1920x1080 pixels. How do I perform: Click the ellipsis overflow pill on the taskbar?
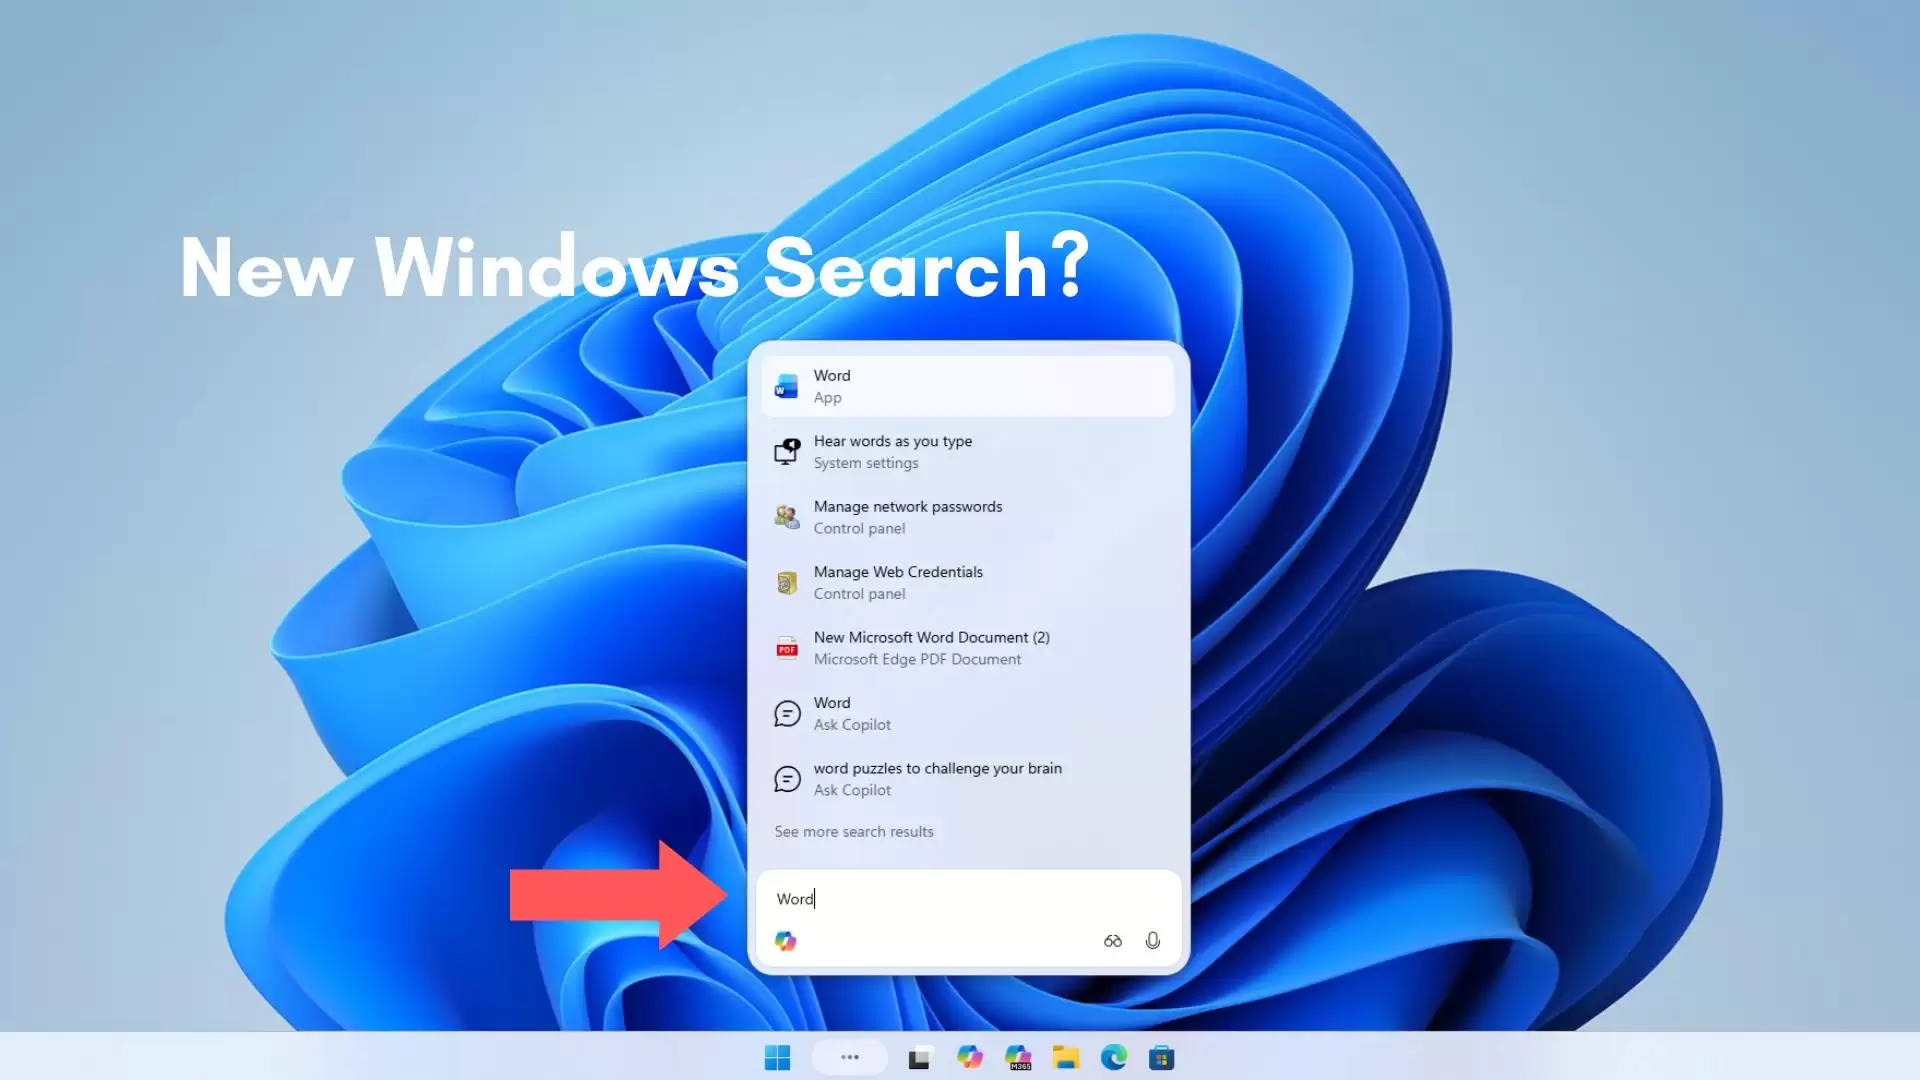tap(849, 1057)
